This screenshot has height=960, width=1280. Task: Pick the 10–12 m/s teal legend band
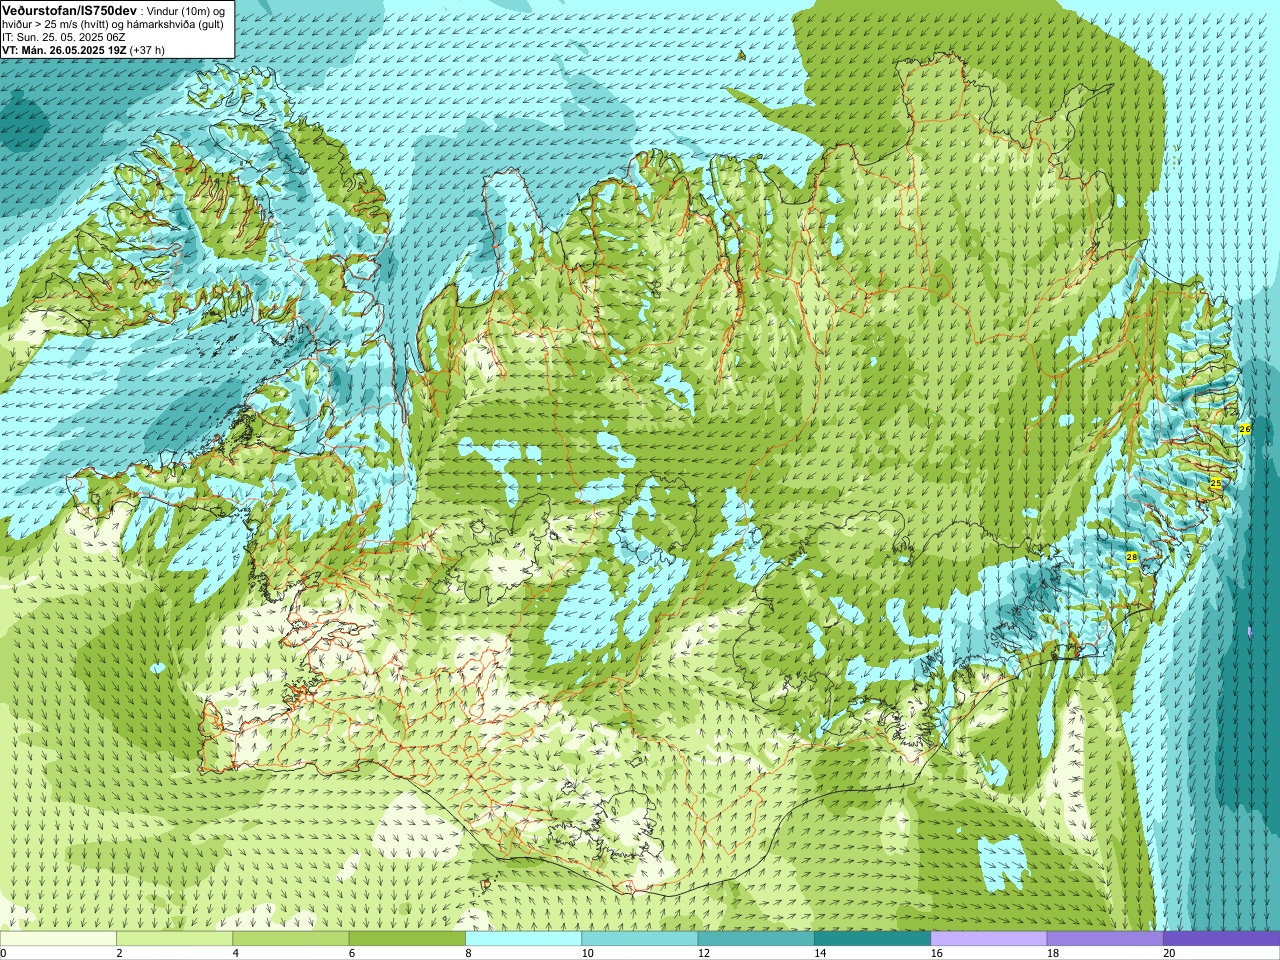pyautogui.click(x=640, y=939)
